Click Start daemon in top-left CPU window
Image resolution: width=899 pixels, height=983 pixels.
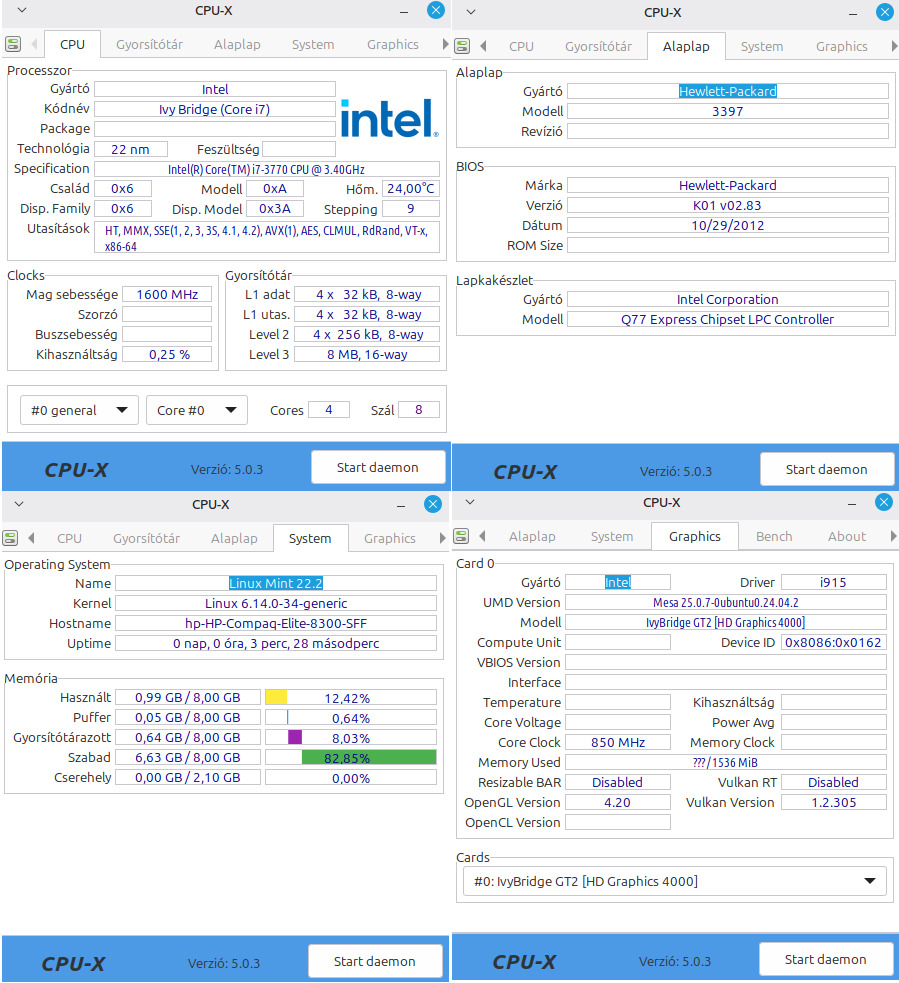(377, 467)
